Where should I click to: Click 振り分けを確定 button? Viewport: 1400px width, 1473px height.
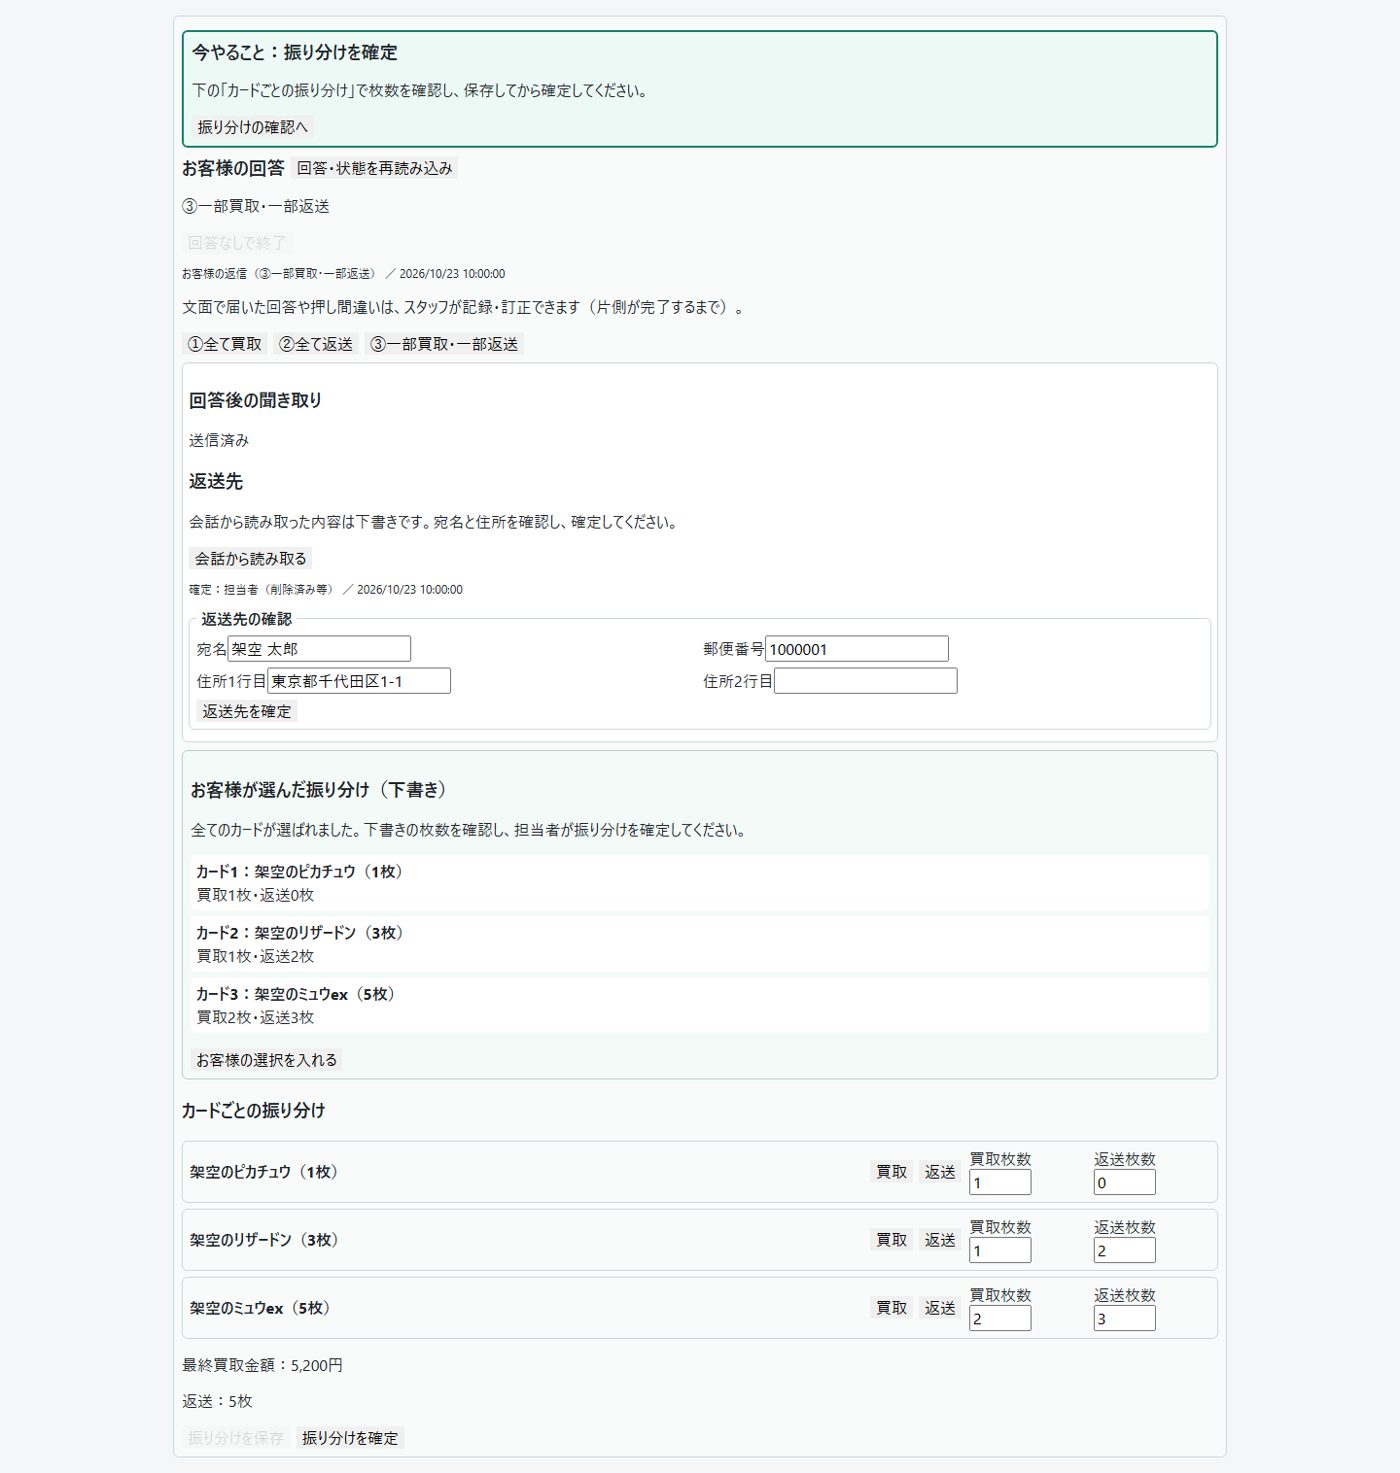pyautogui.click(x=350, y=1438)
